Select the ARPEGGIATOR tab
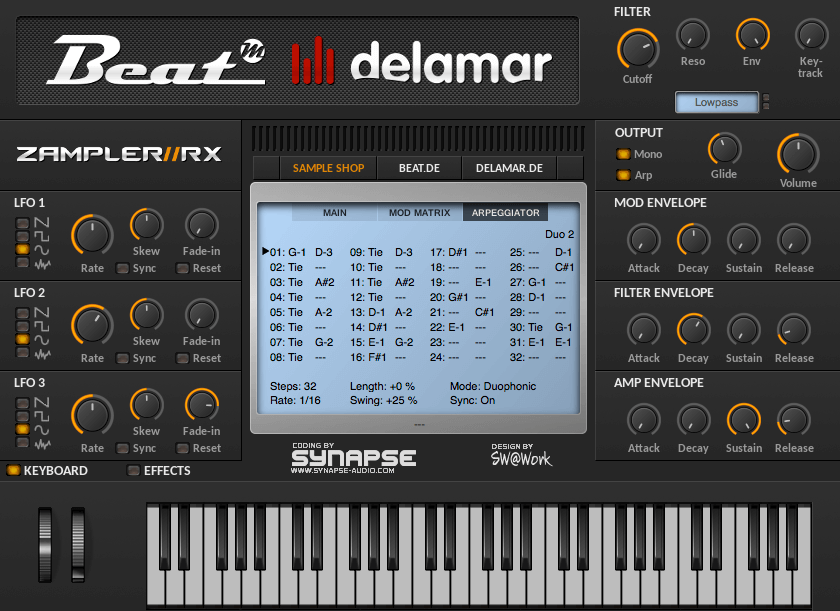 tap(505, 213)
